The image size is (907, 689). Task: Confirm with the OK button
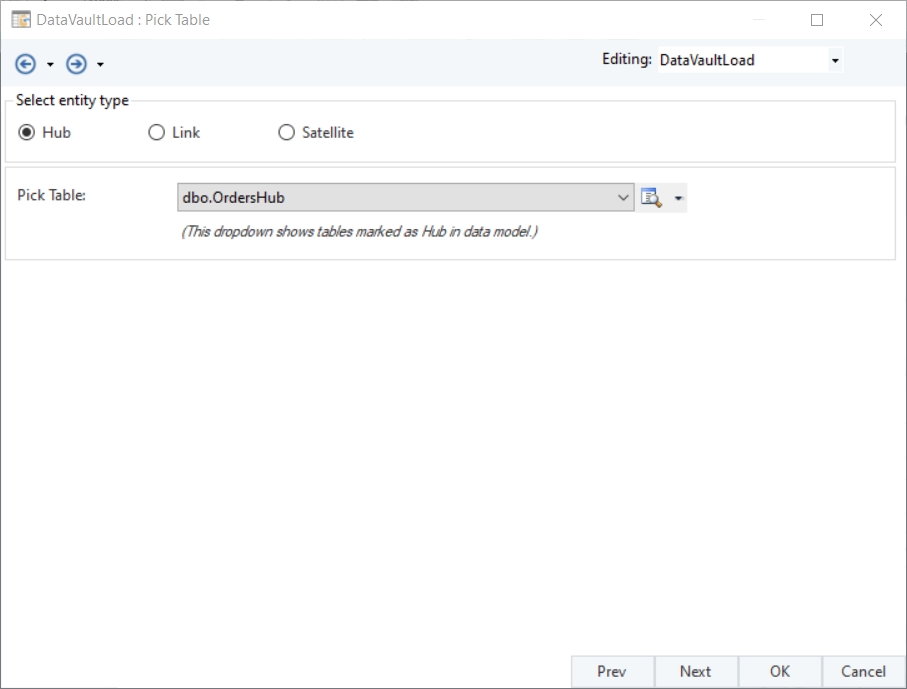point(780,672)
